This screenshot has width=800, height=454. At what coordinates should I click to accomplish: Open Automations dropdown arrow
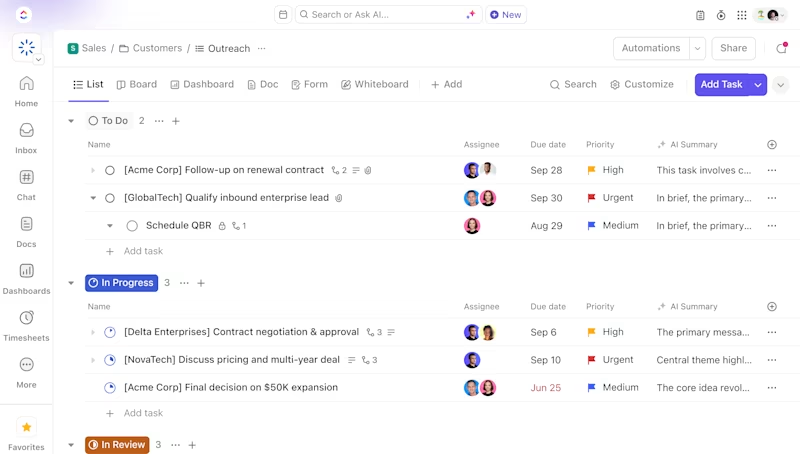coord(697,48)
